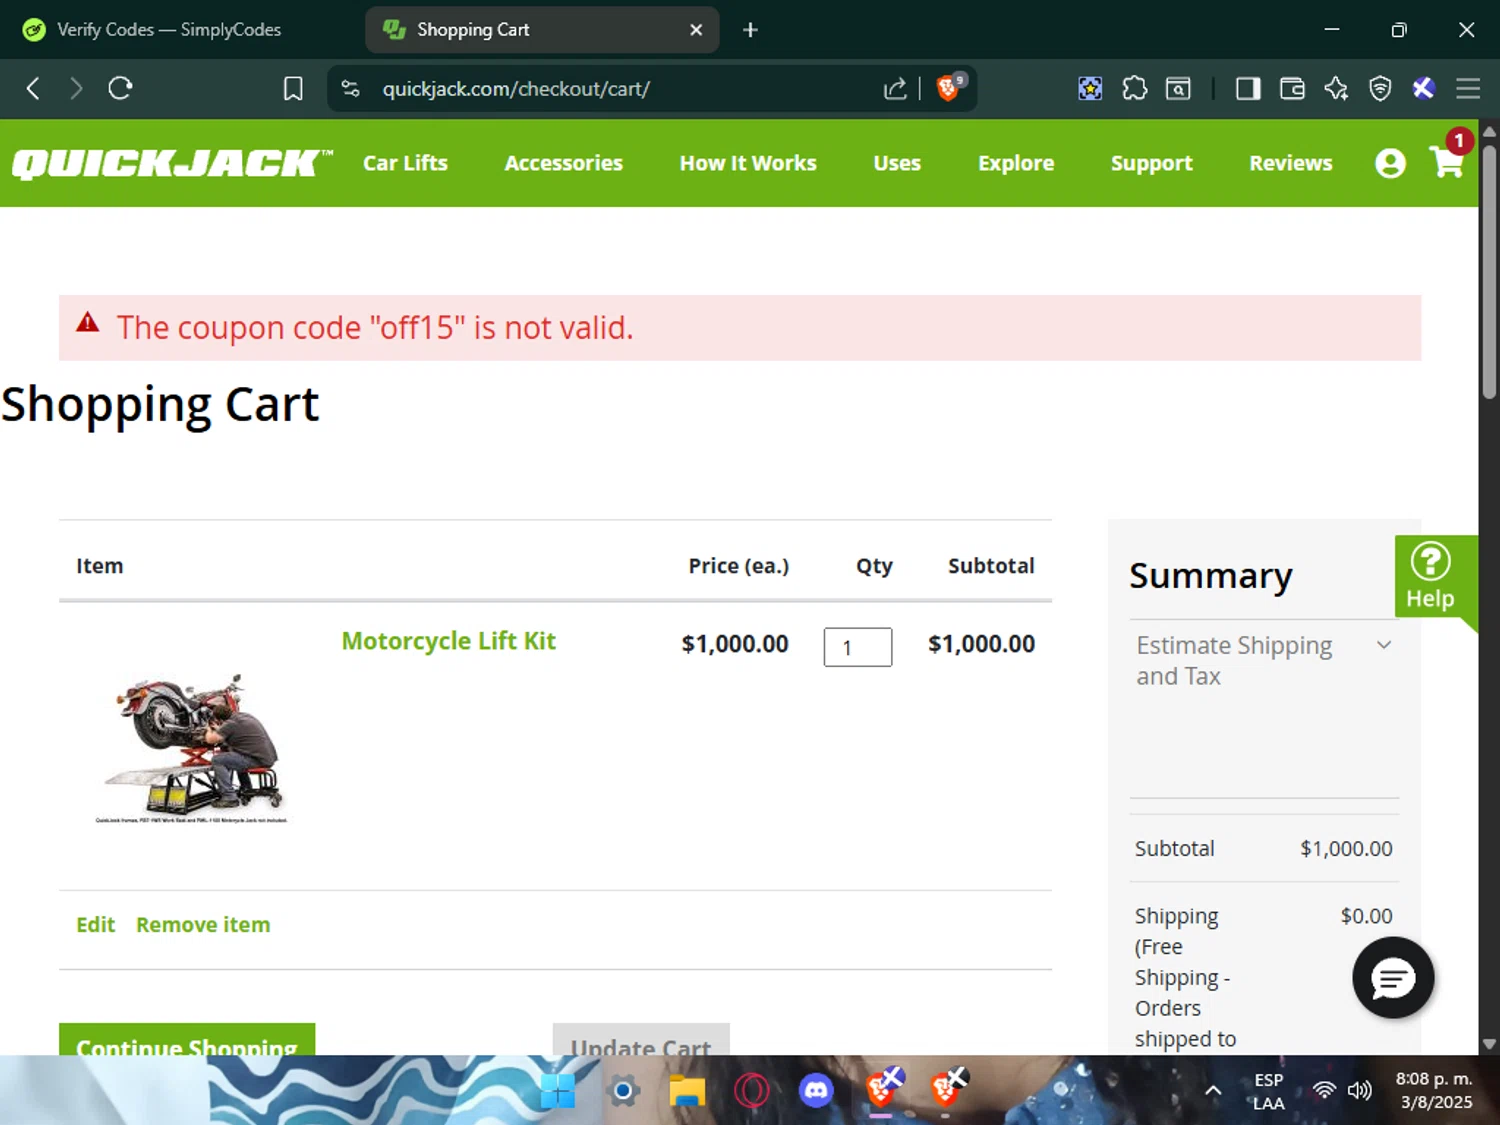Open File Explorer from taskbar
Viewport: 1500px width, 1125px height.
(x=687, y=1090)
